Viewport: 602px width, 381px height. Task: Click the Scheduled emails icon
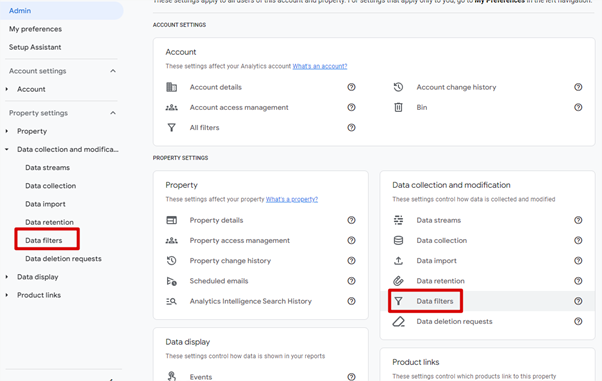point(171,281)
